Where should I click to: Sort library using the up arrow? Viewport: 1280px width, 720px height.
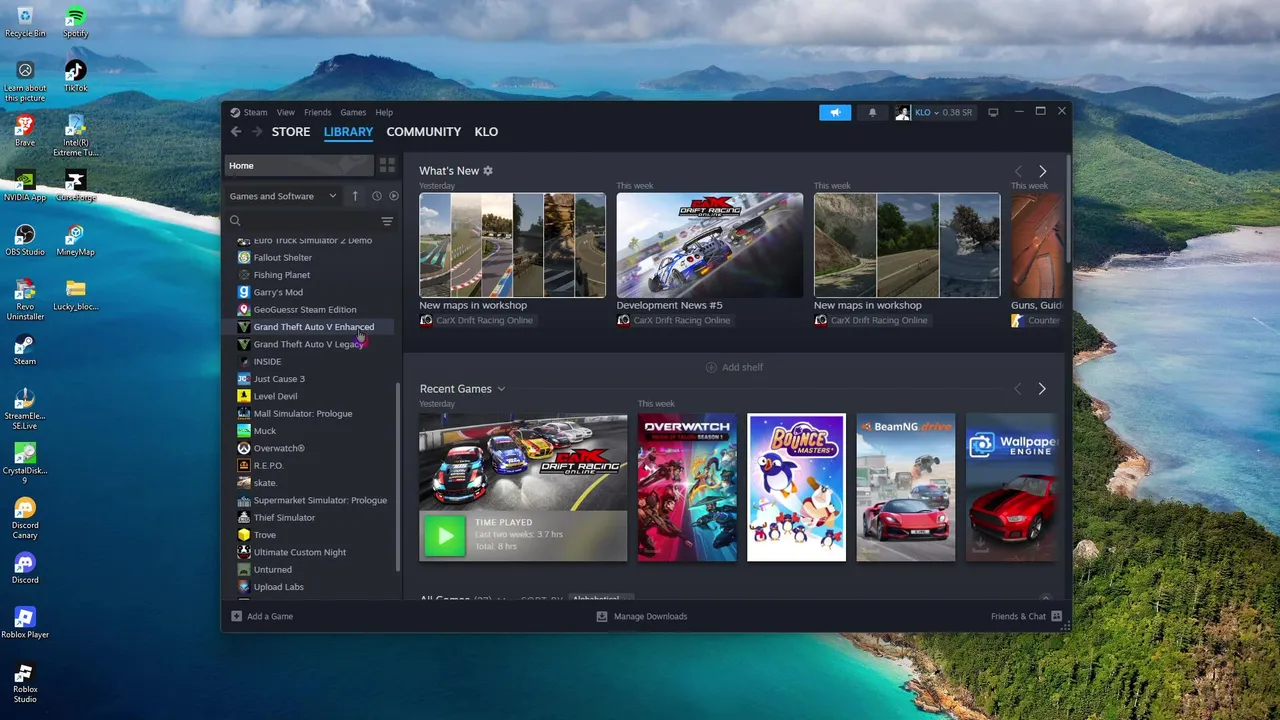tap(355, 196)
